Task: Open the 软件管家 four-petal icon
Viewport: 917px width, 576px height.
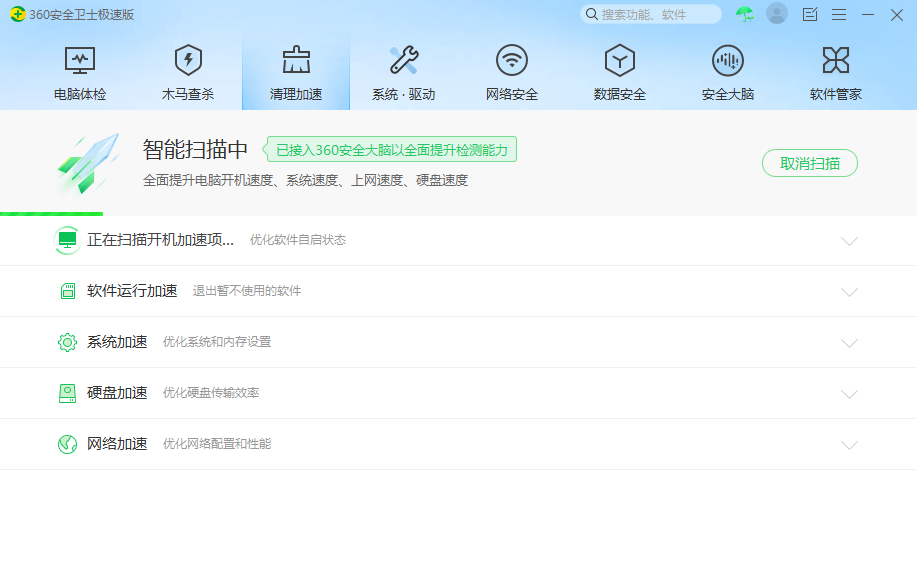Action: click(836, 60)
